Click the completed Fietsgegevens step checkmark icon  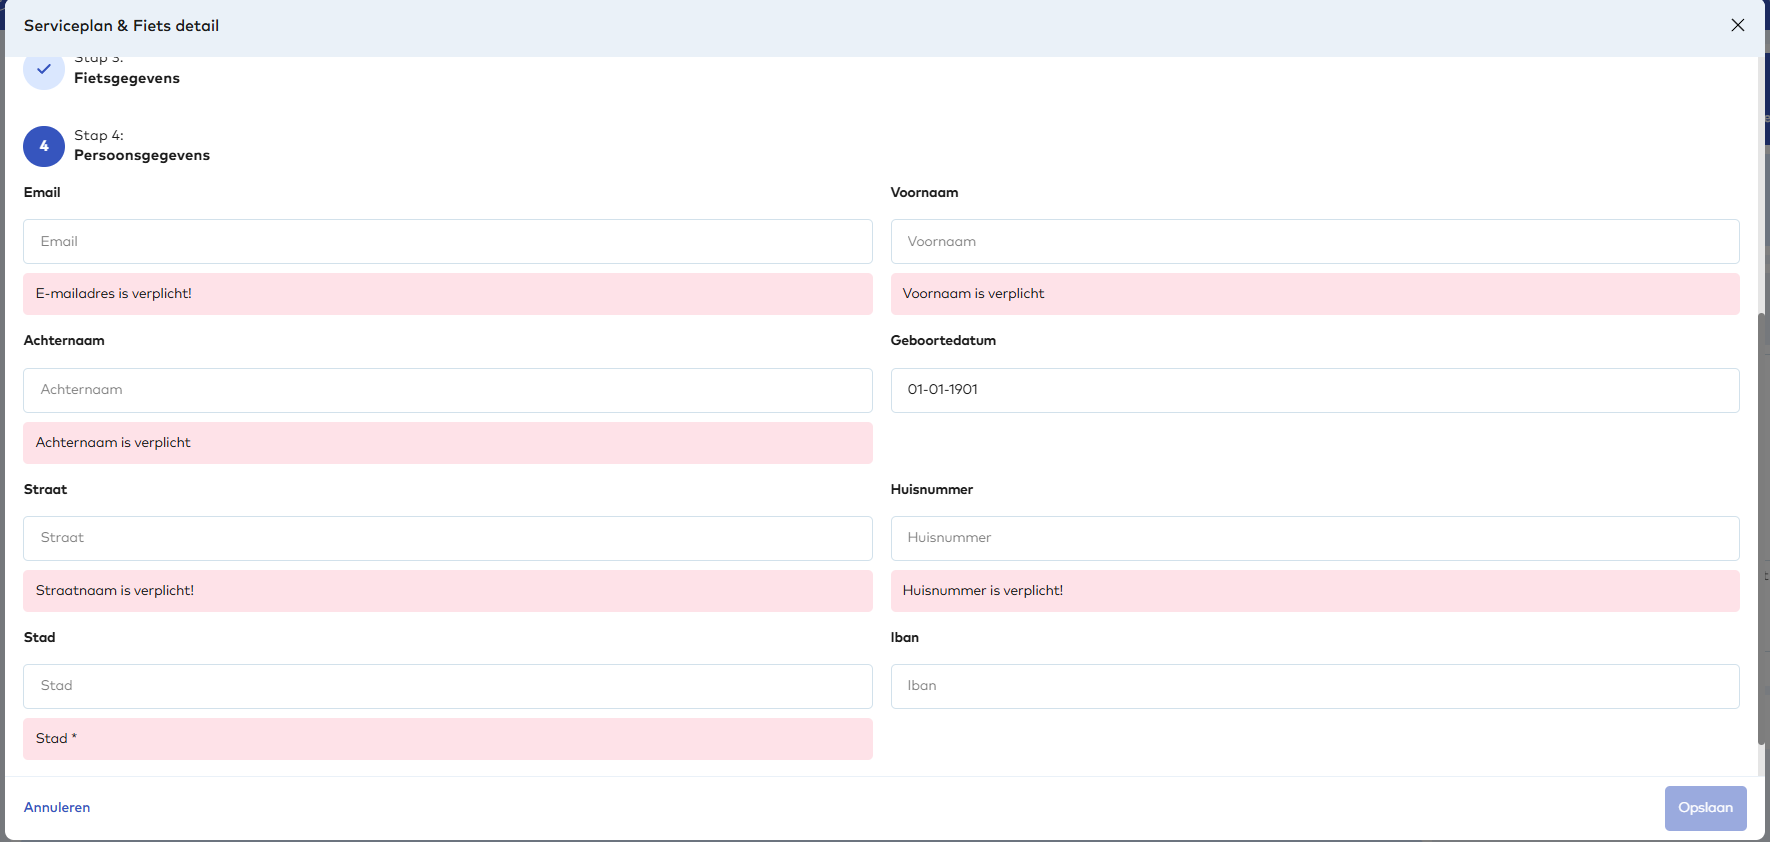point(44,70)
